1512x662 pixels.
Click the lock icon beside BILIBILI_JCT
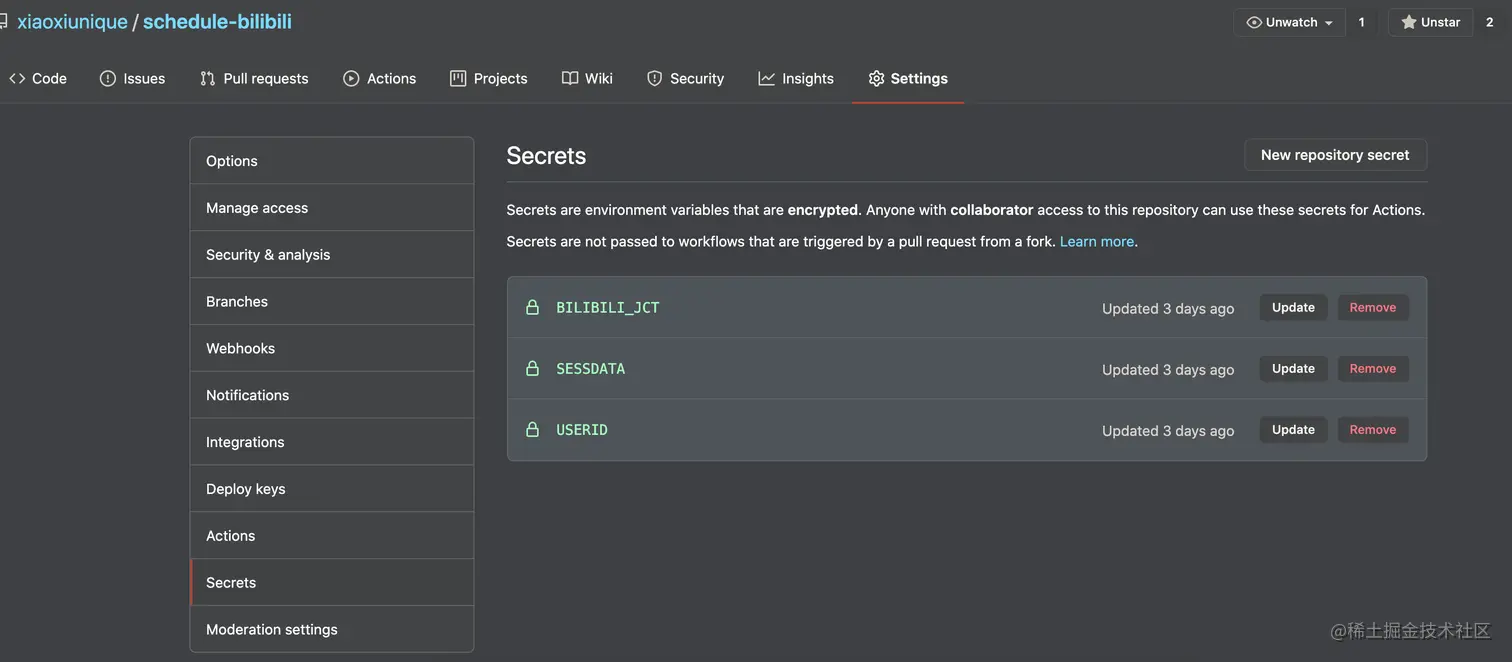533,307
